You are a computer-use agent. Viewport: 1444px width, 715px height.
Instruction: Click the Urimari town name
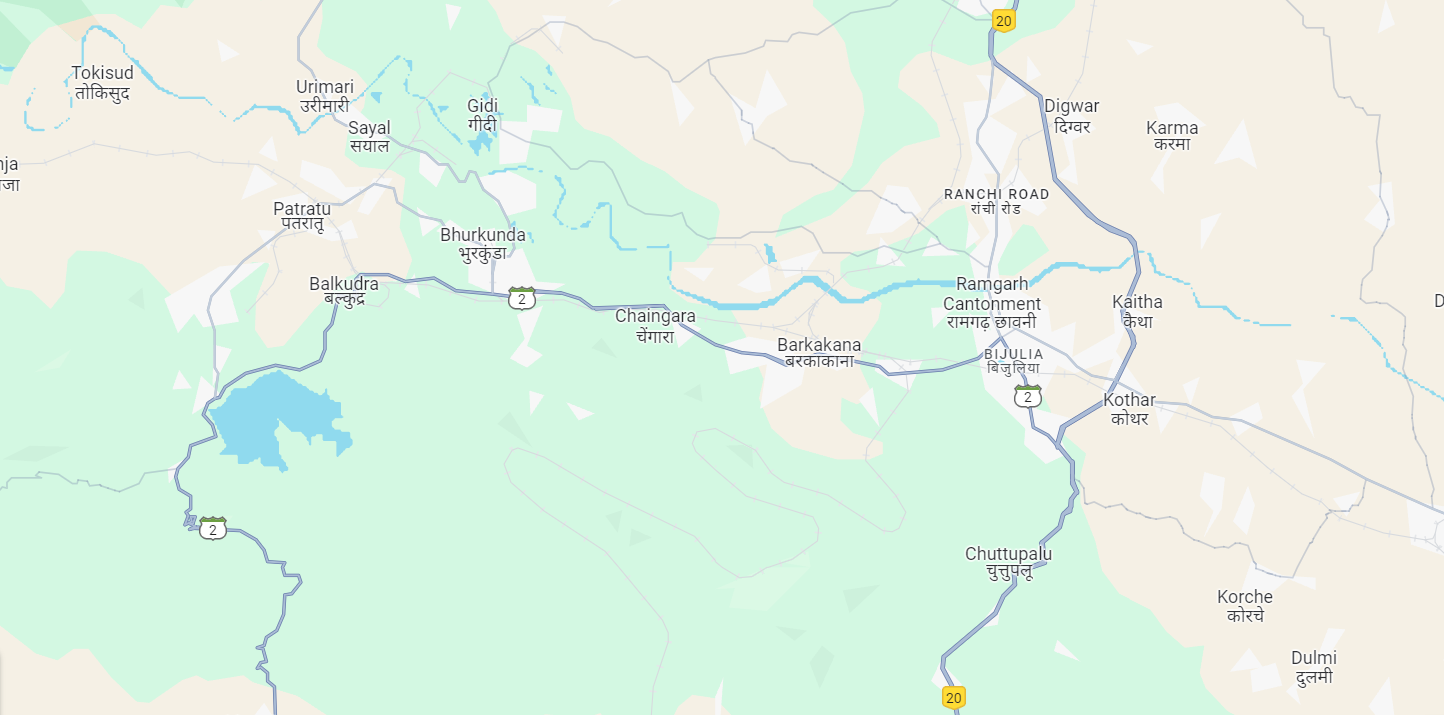click(325, 96)
